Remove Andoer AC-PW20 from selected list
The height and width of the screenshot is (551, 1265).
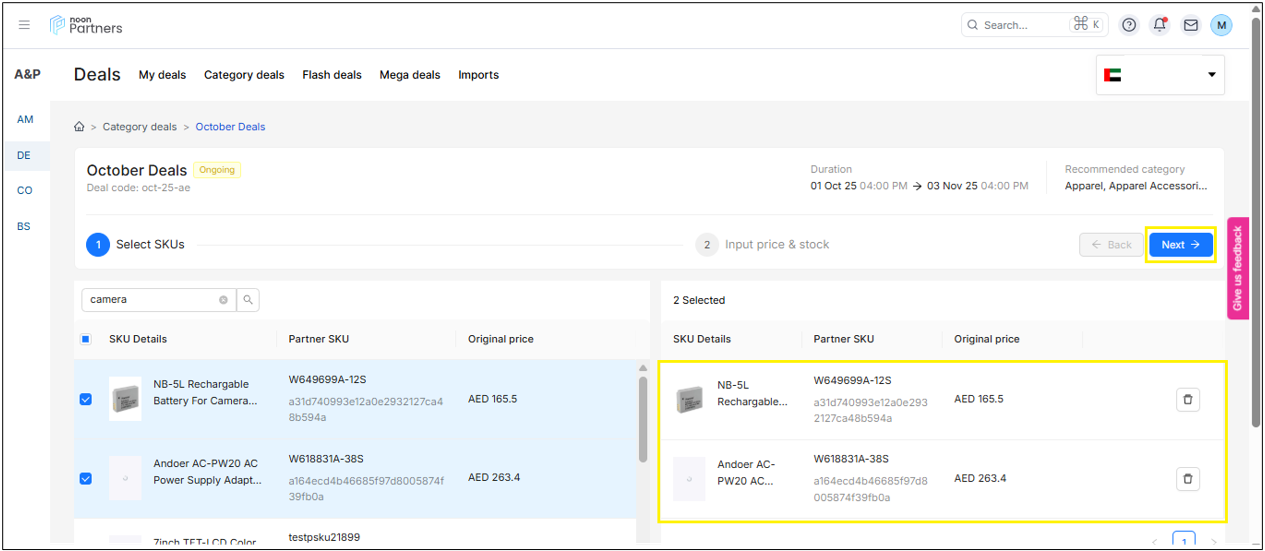click(1187, 479)
